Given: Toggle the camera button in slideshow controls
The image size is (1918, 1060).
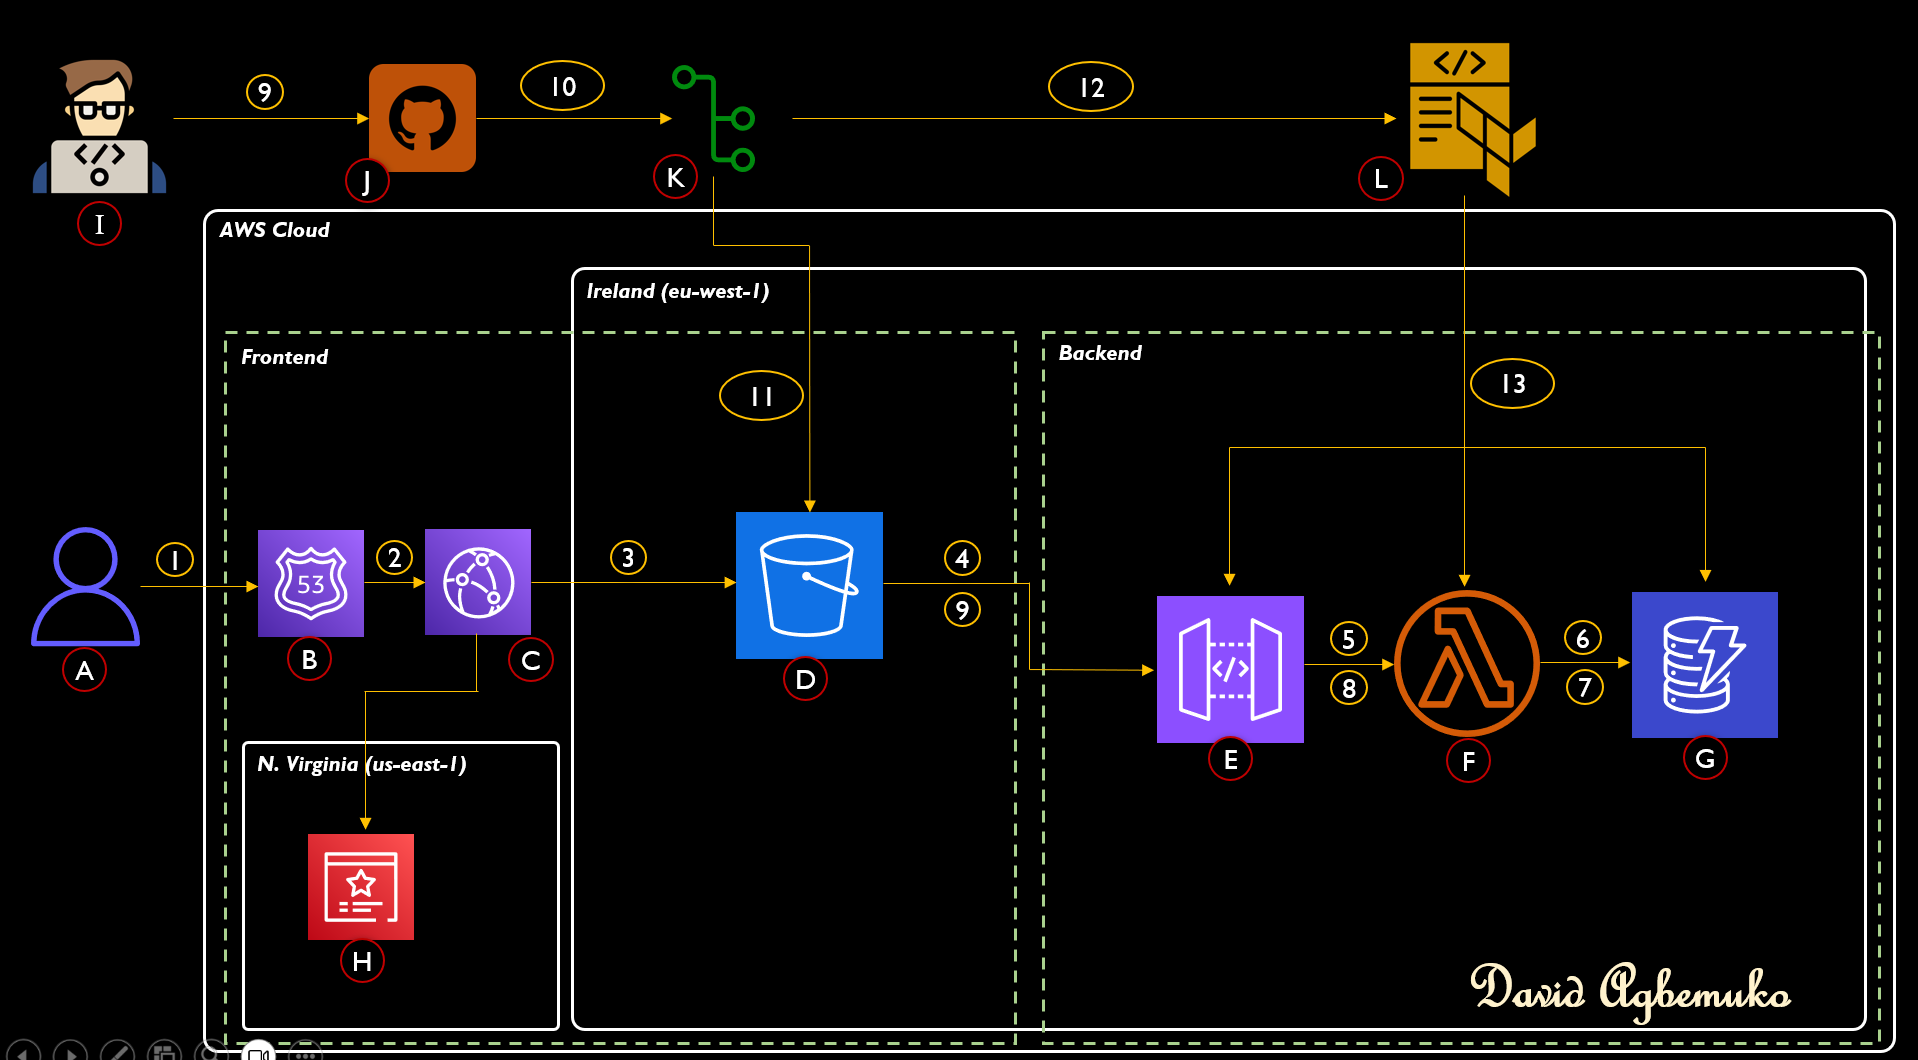Looking at the screenshot, I should [x=258, y=1052].
